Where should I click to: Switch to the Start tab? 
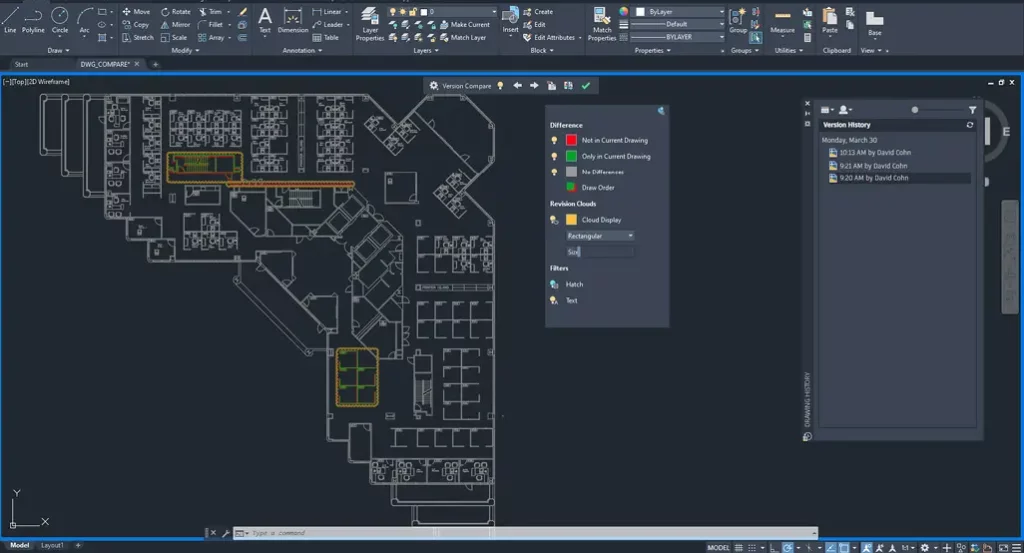click(22, 65)
